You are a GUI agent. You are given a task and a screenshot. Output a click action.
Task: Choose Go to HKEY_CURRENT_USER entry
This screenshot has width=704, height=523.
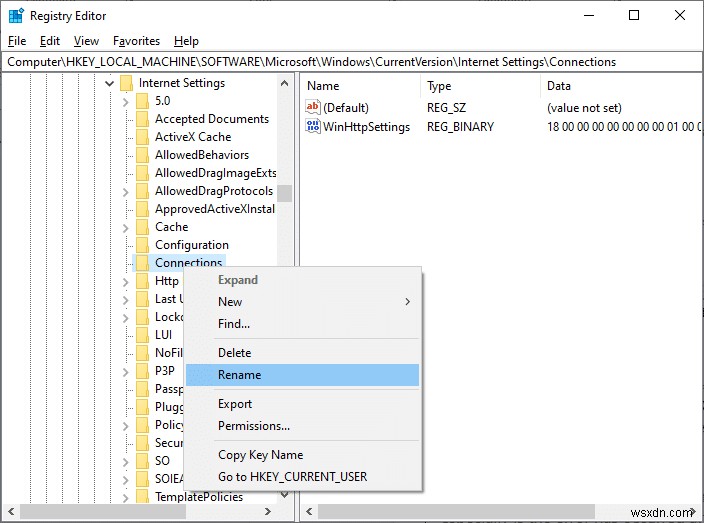pos(302,477)
